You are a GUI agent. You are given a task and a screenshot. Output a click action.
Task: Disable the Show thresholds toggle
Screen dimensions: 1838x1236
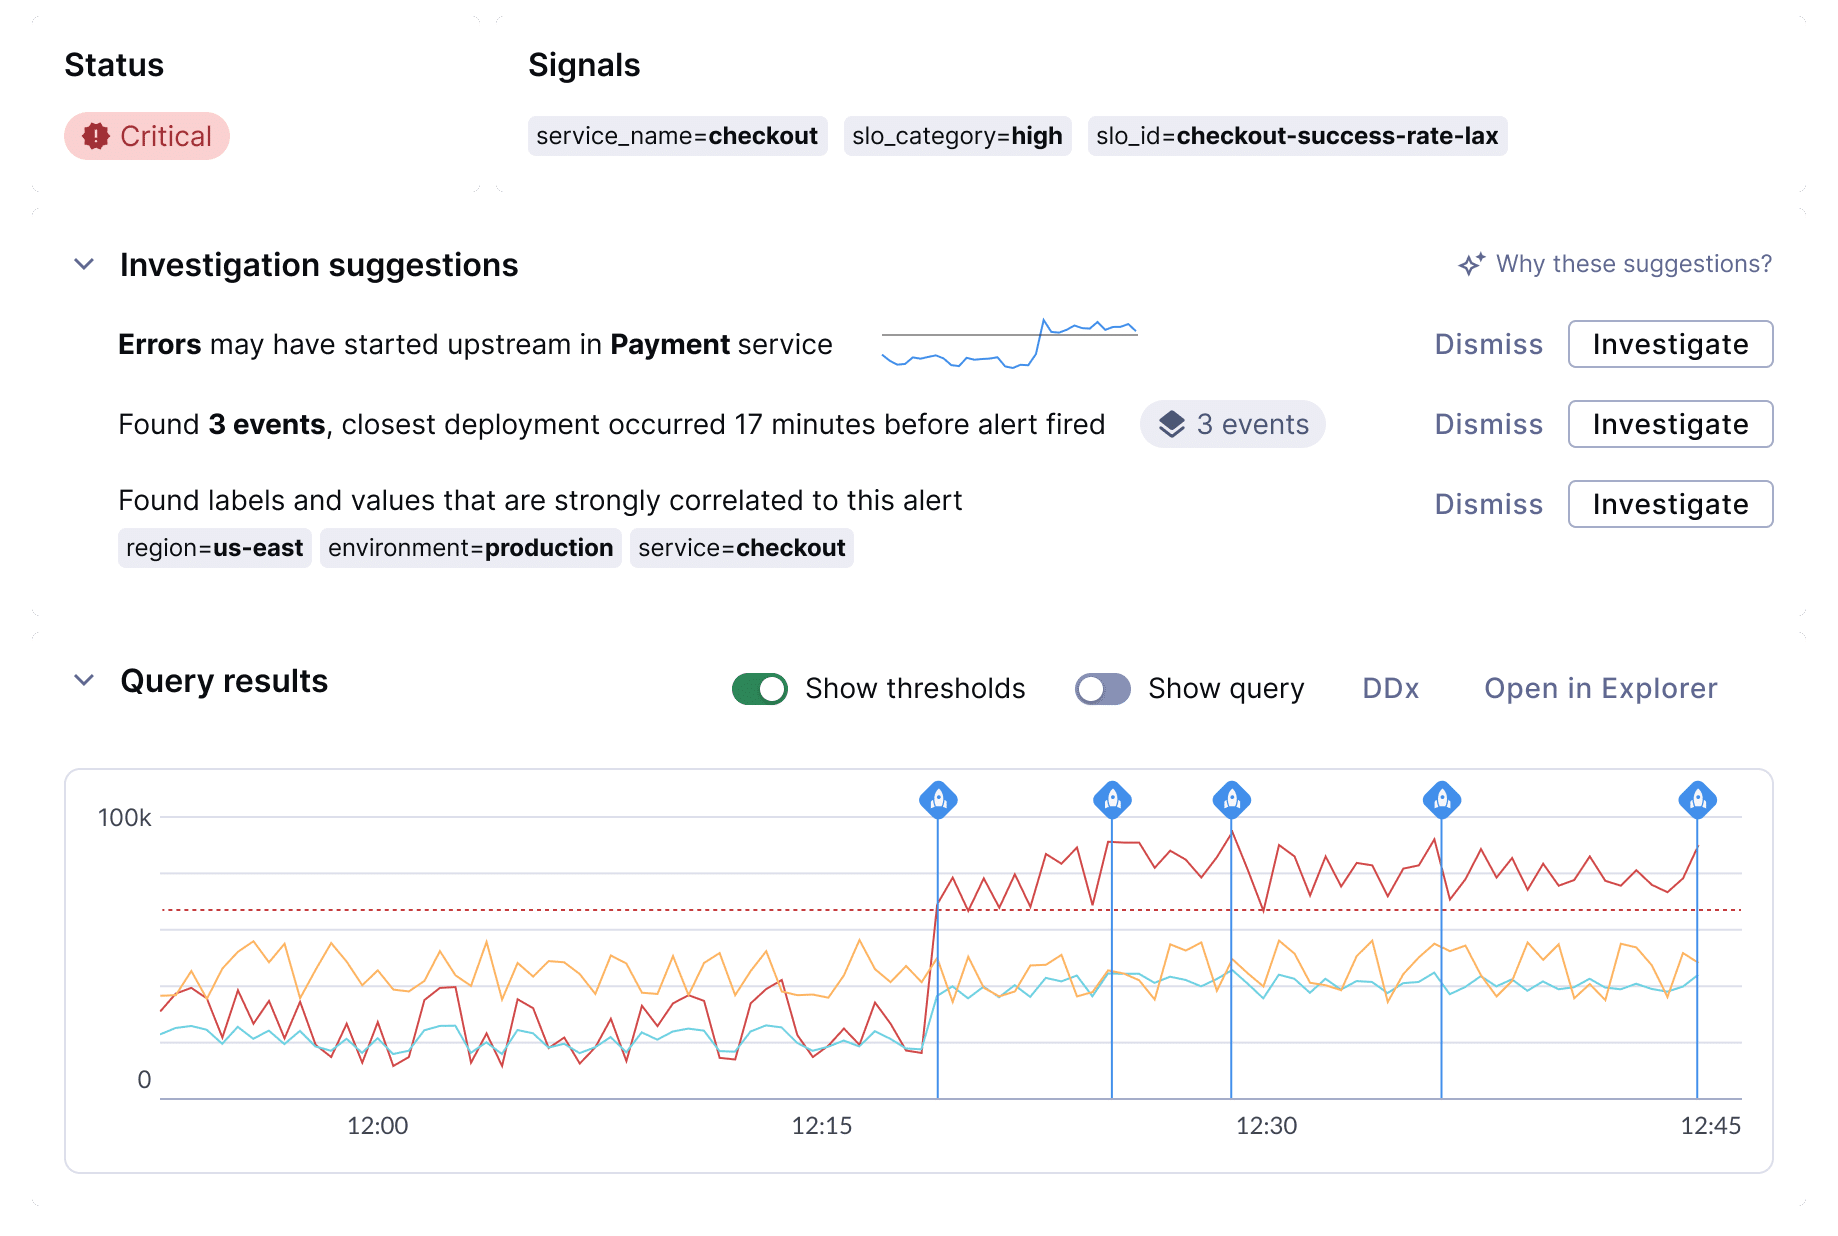[760, 689]
